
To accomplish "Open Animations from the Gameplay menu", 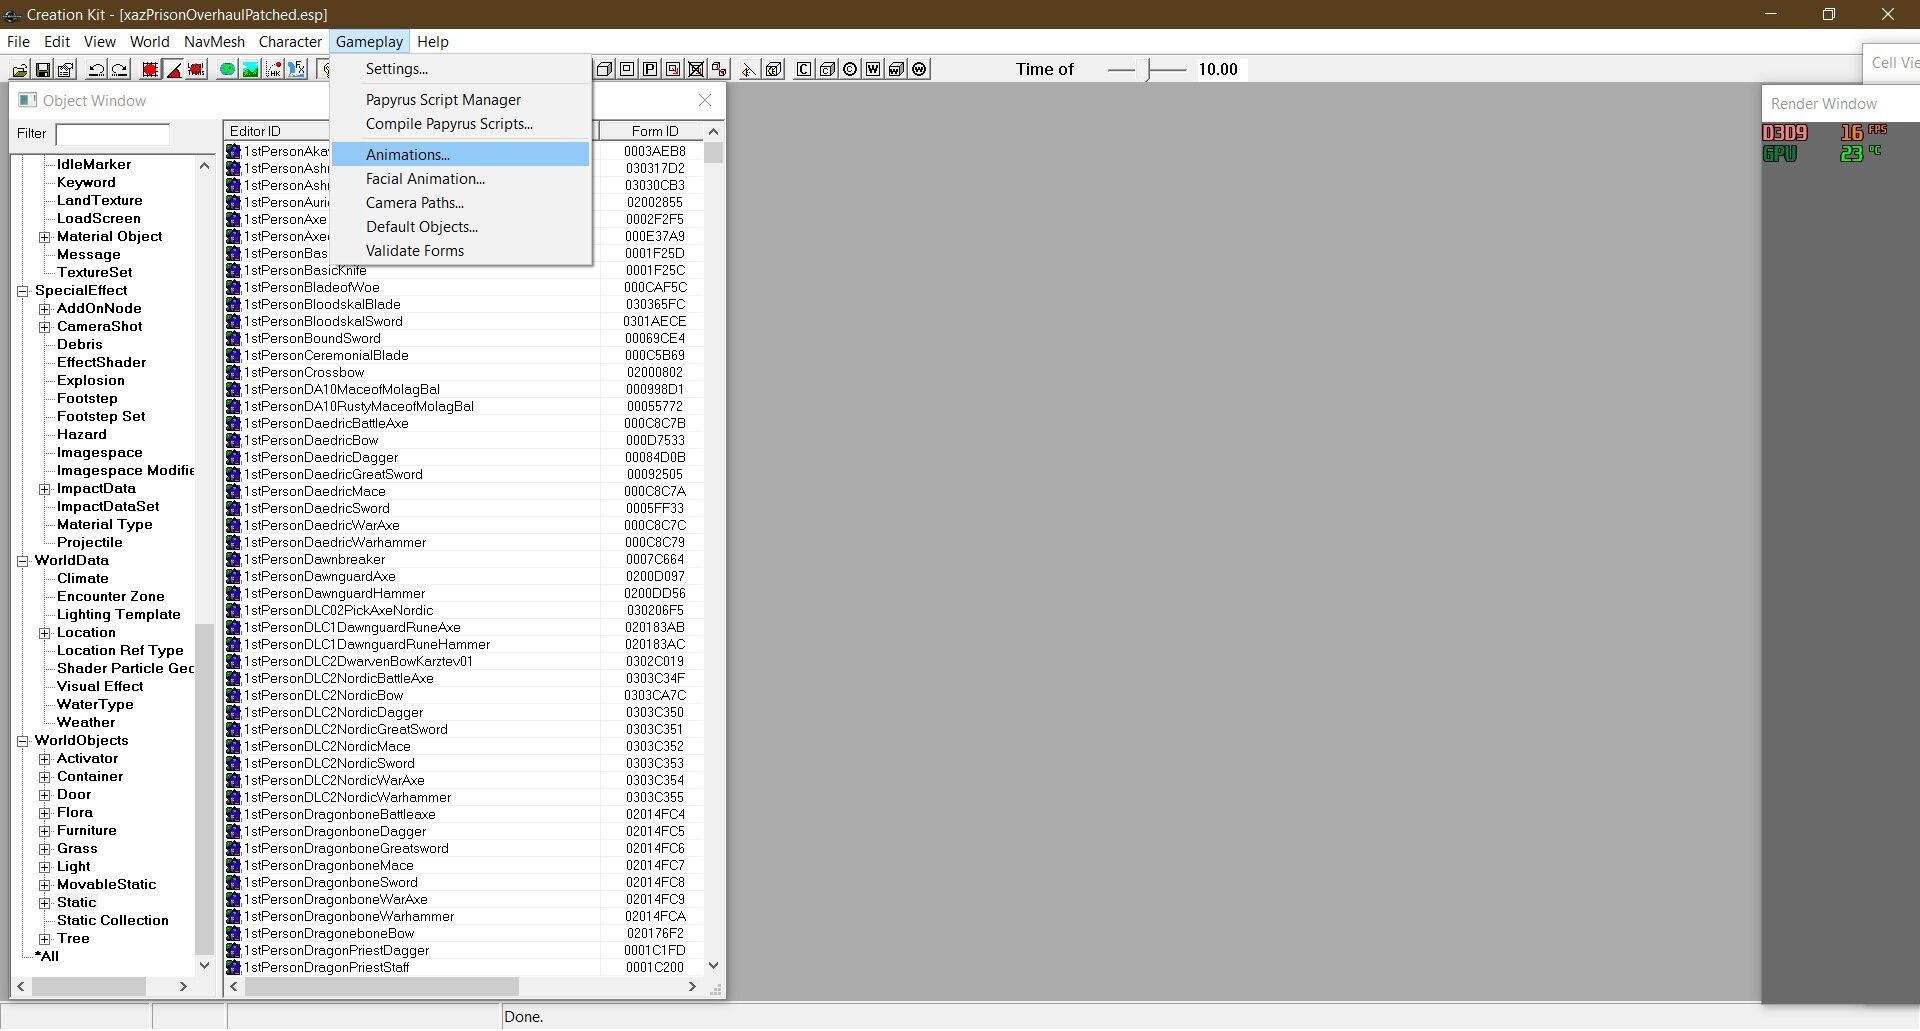I will coord(460,154).
